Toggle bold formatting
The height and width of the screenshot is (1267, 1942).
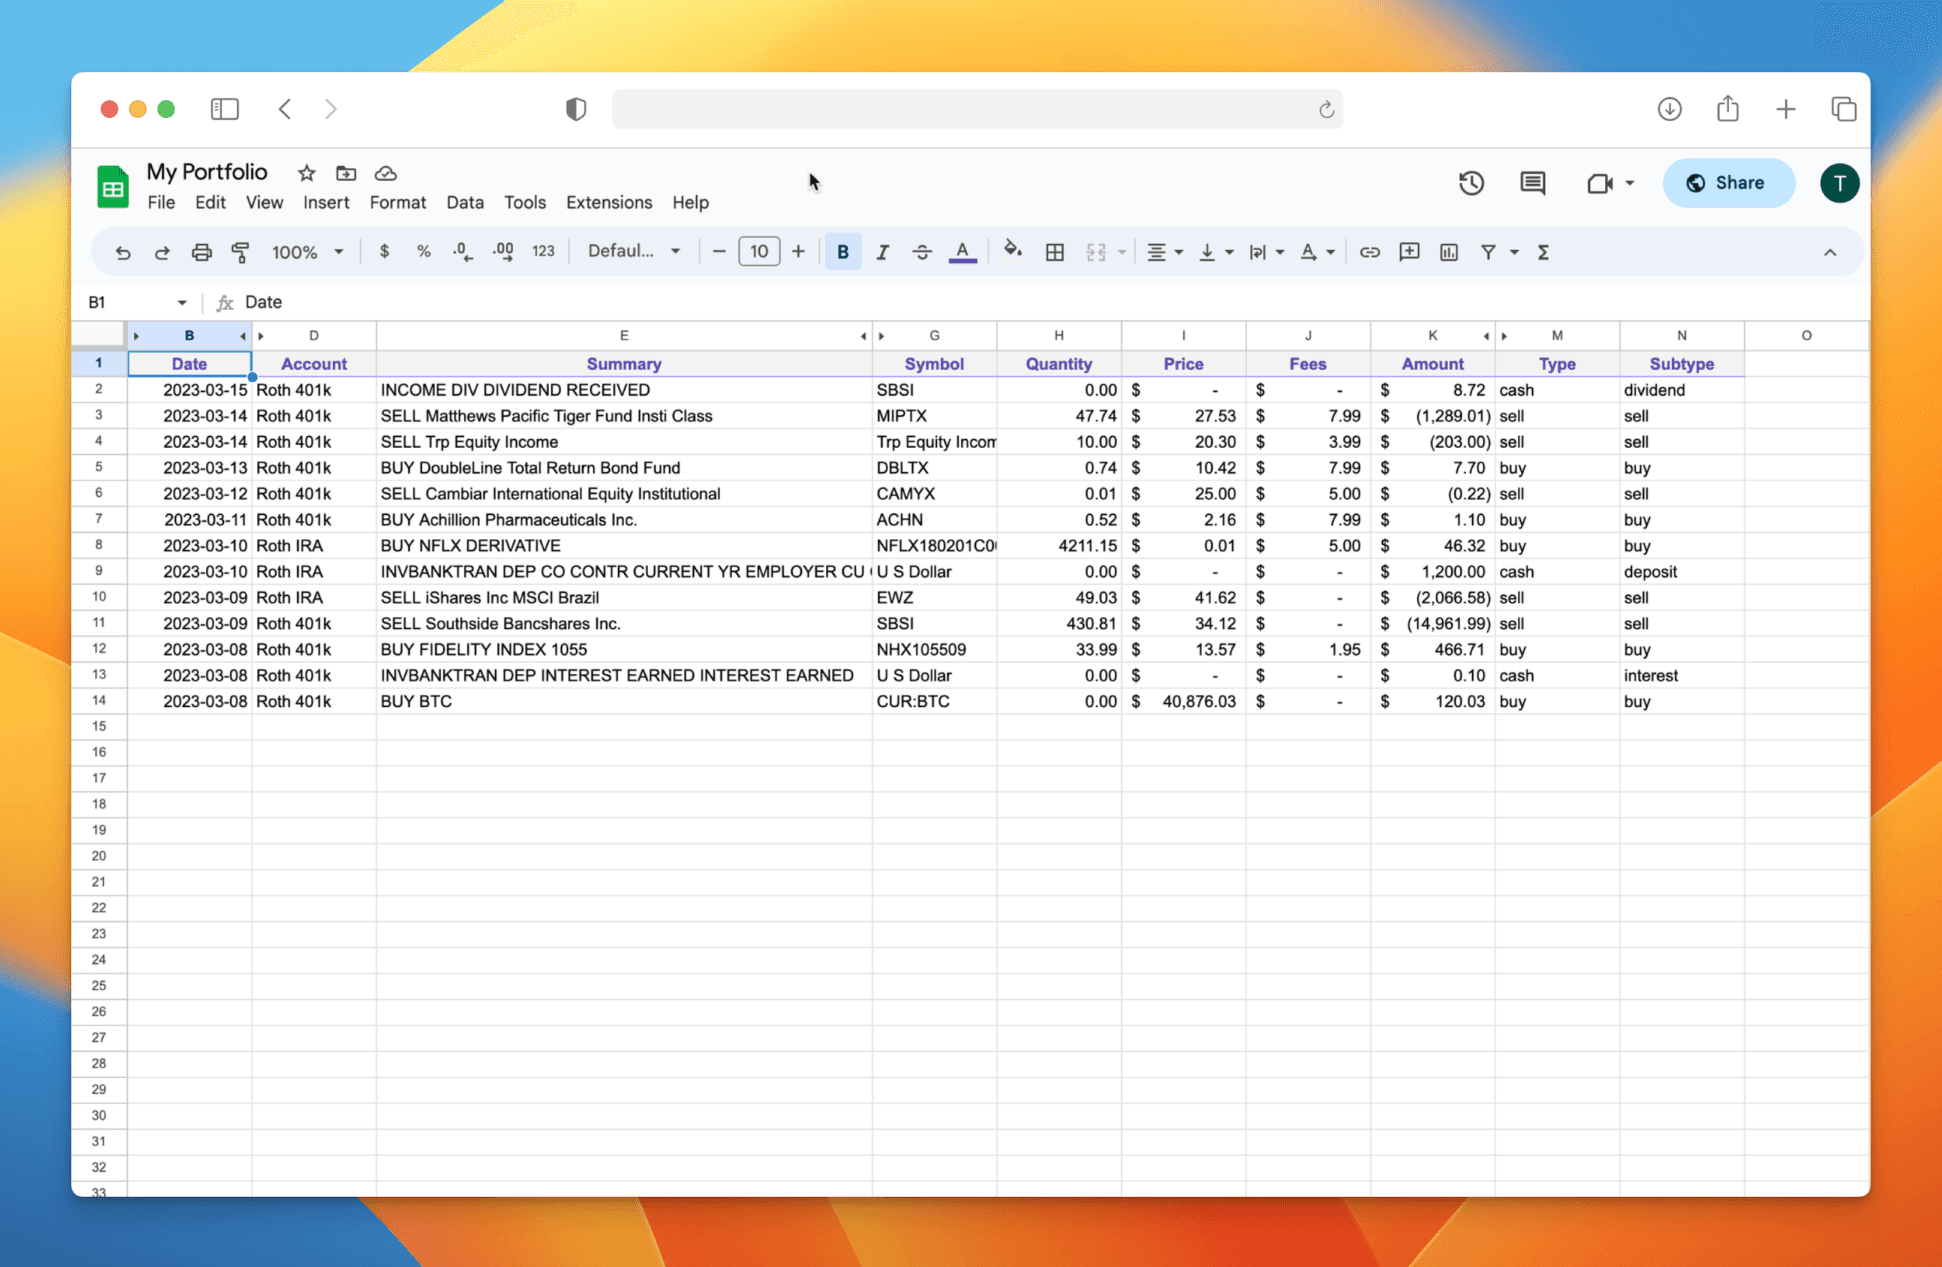click(x=843, y=252)
